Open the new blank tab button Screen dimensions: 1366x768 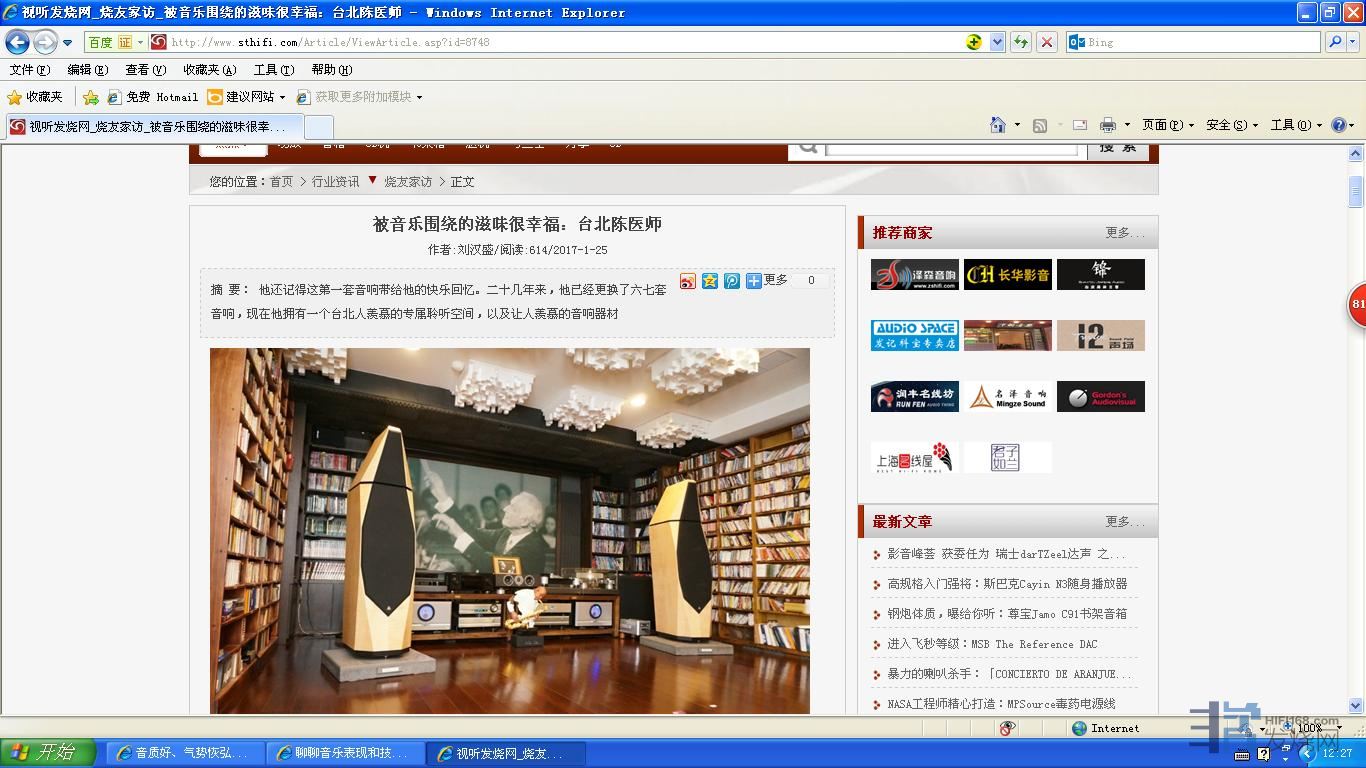coord(318,127)
